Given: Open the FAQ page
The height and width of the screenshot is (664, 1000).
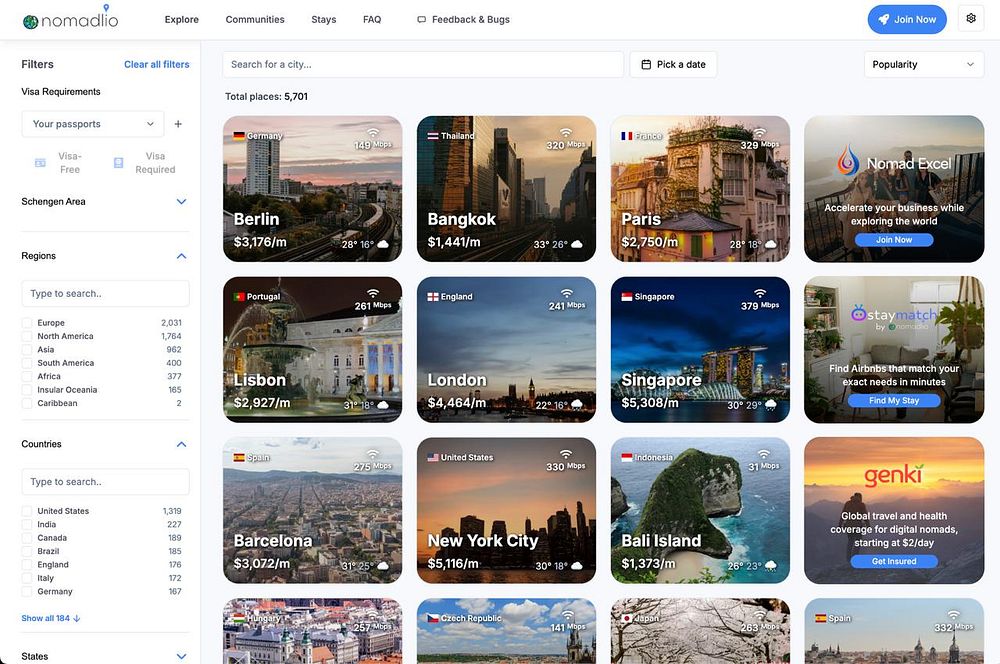Looking at the screenshot, I should coord(372,20).
